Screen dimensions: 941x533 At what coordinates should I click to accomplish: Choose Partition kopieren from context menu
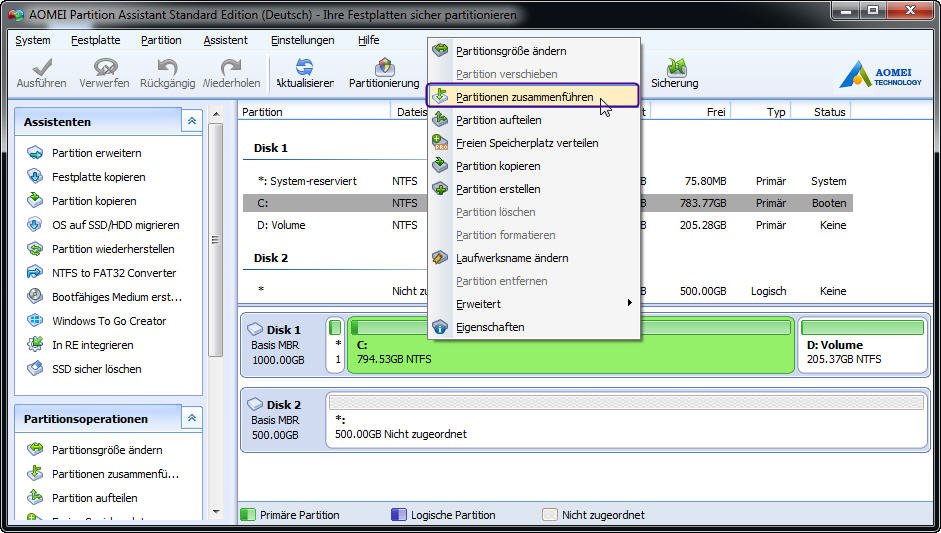point(534,166)
